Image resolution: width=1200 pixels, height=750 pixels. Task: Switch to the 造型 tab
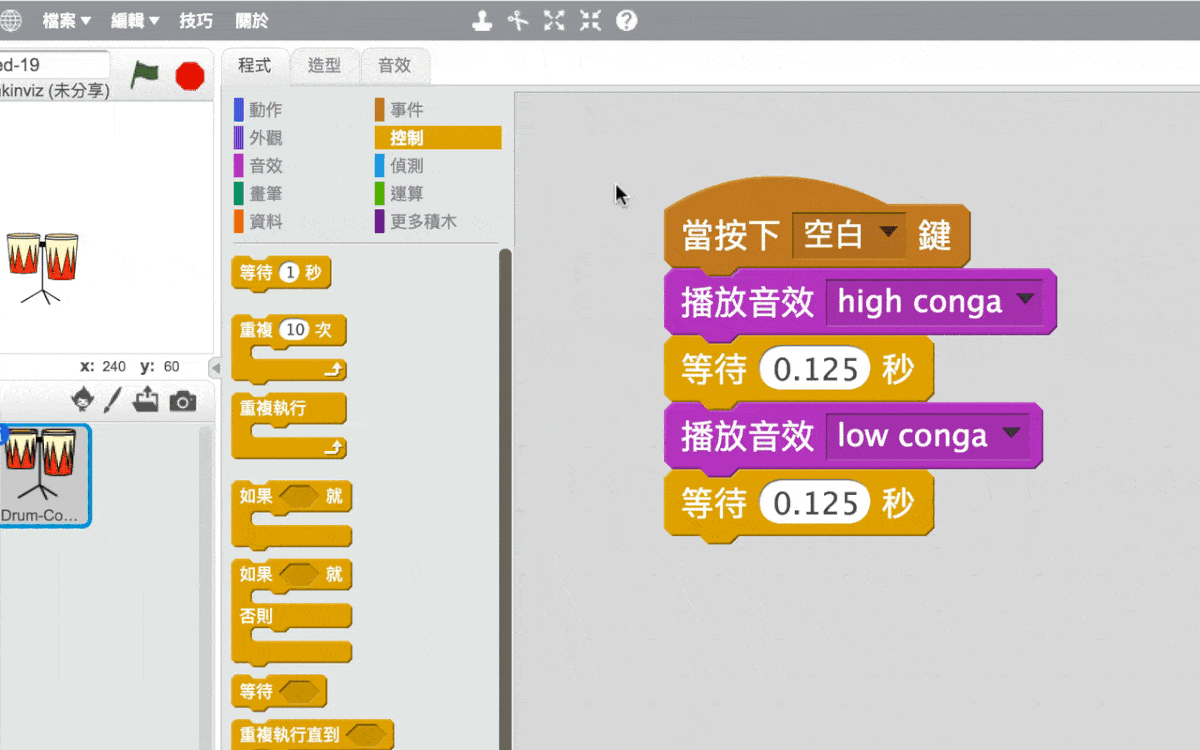[325, 66]
